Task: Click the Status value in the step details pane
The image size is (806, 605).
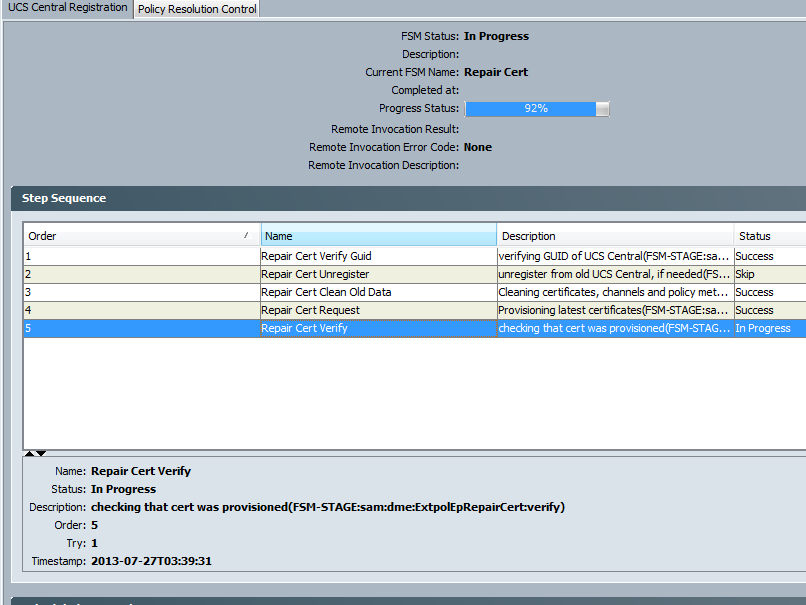Action: coord(123,489)
